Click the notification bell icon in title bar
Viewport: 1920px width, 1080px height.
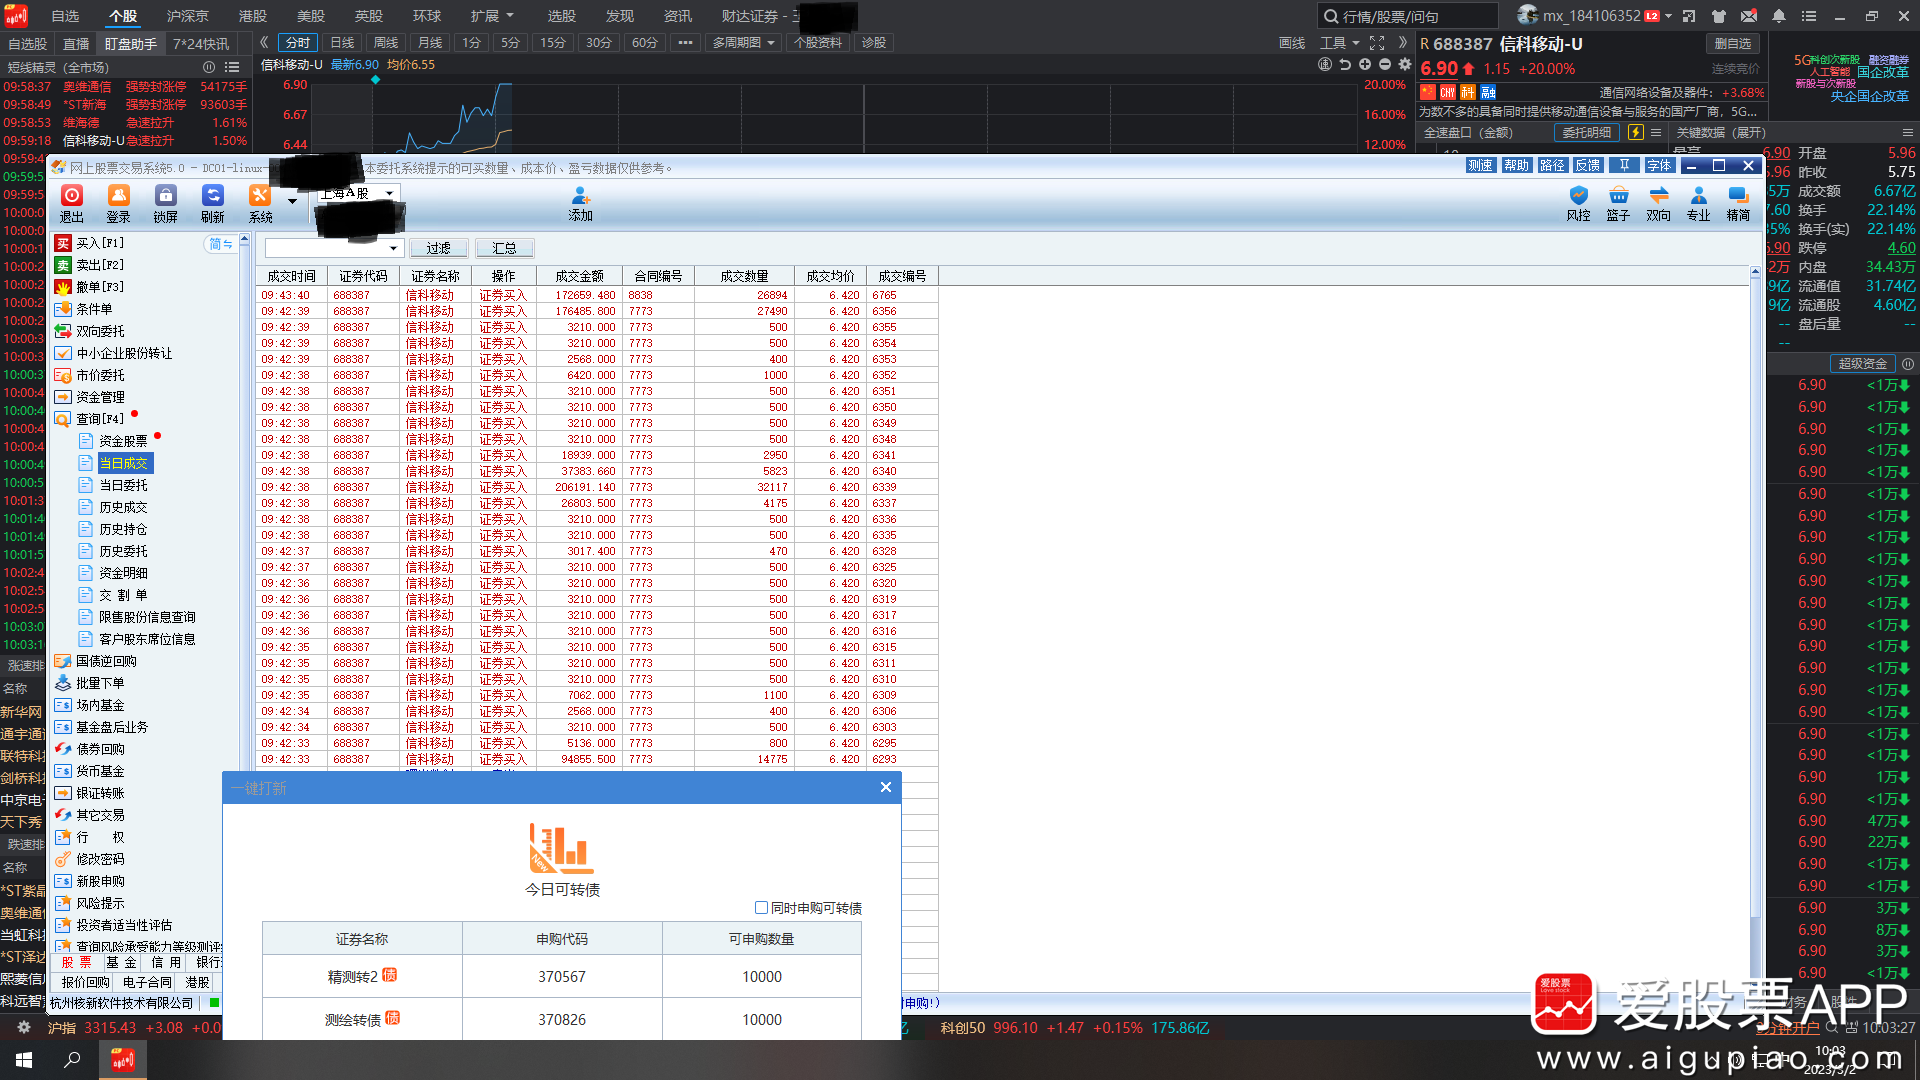tap(1779, 16)
